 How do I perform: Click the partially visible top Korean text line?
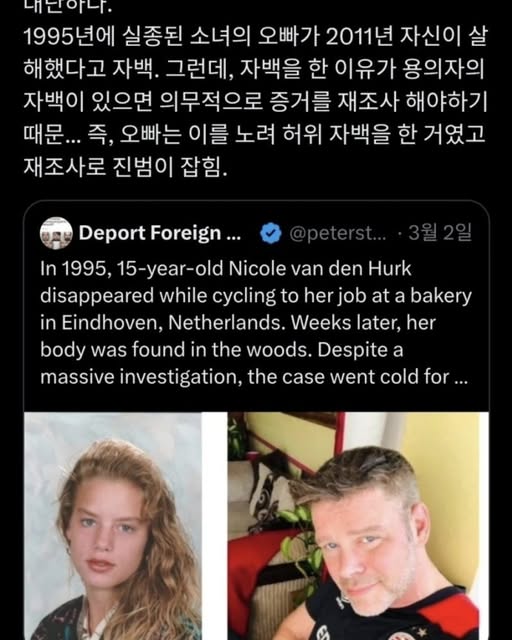coord(68,7)
